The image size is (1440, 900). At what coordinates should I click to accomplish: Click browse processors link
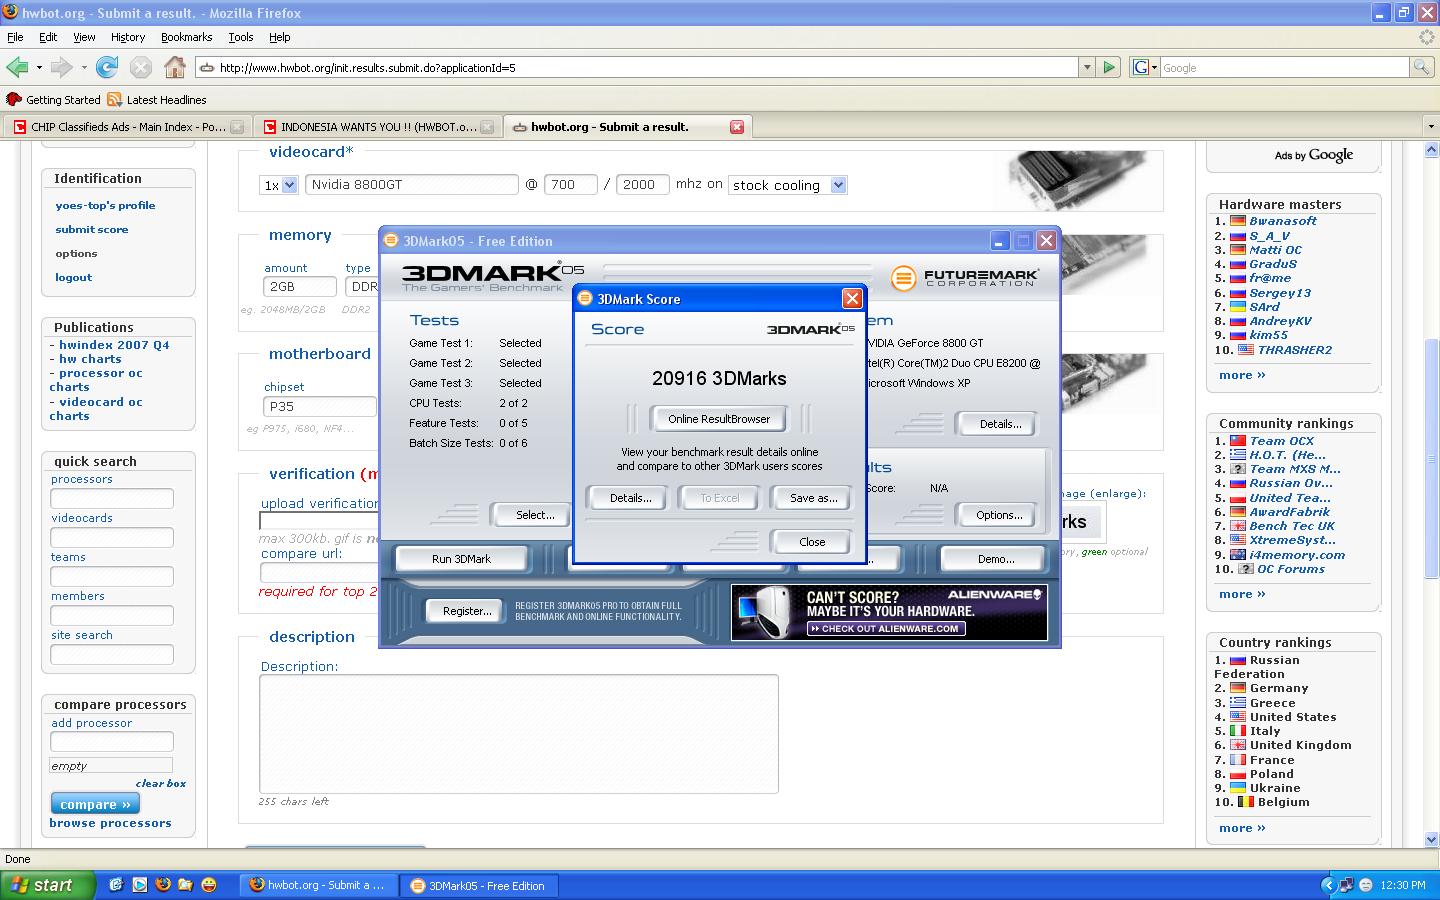pyautogui.click(x=110, y=823)
